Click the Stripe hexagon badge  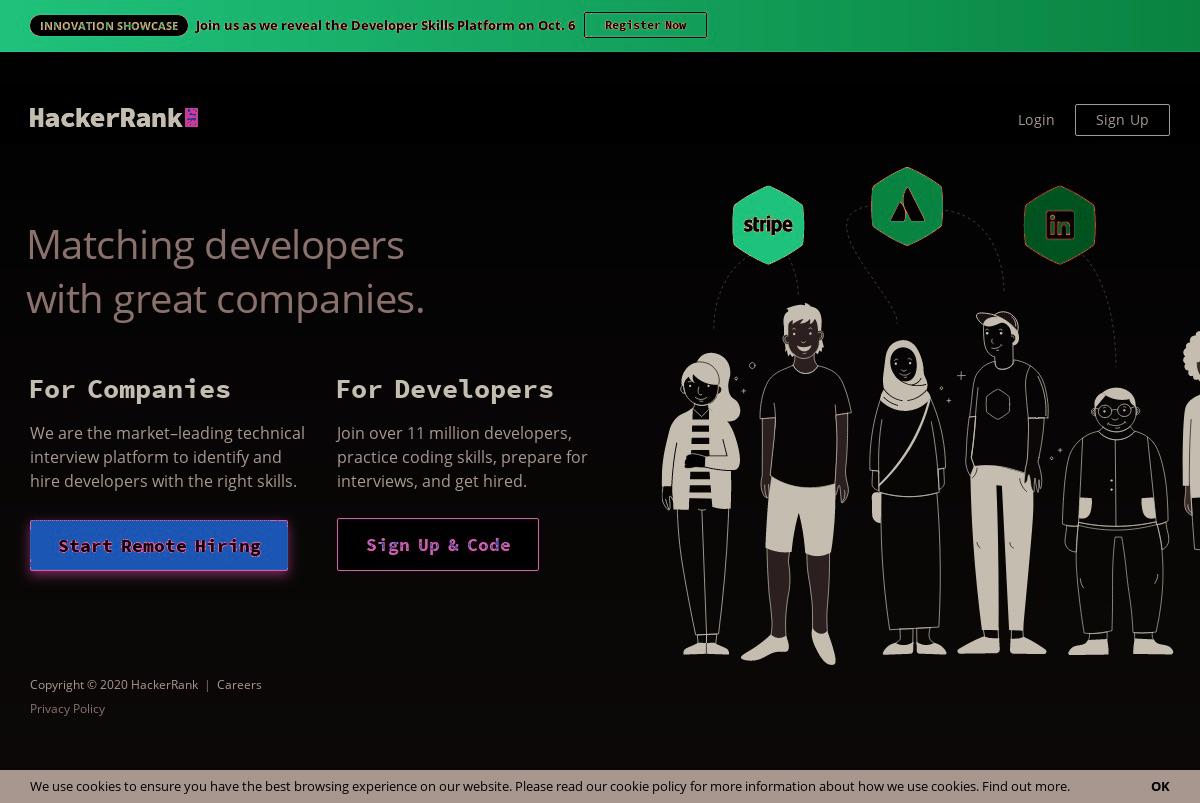768,225
